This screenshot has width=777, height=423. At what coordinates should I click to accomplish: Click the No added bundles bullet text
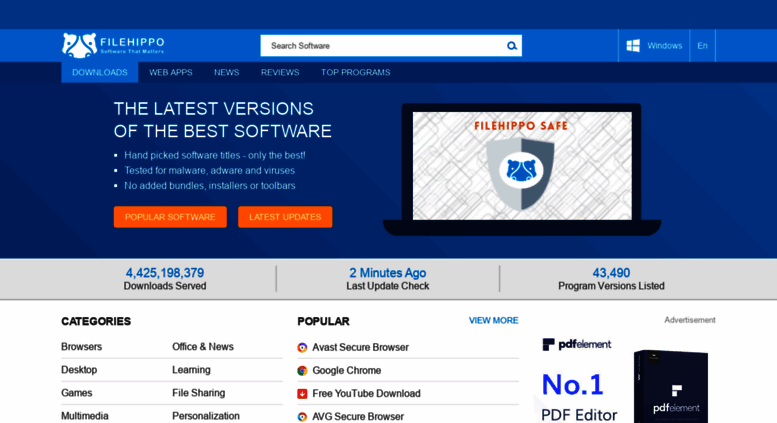[210, 186]
